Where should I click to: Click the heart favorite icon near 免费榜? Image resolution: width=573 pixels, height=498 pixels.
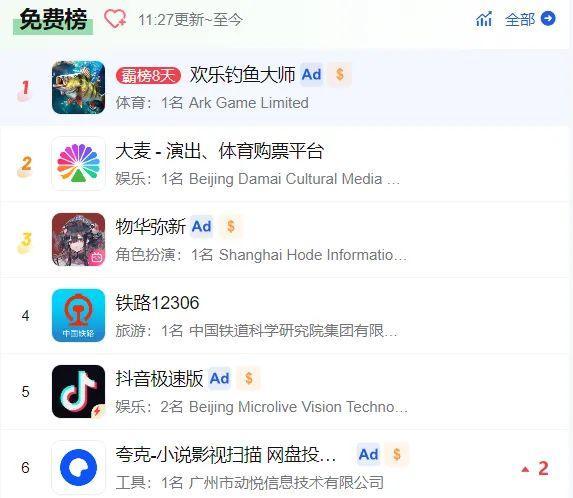(x=115, y=19)
